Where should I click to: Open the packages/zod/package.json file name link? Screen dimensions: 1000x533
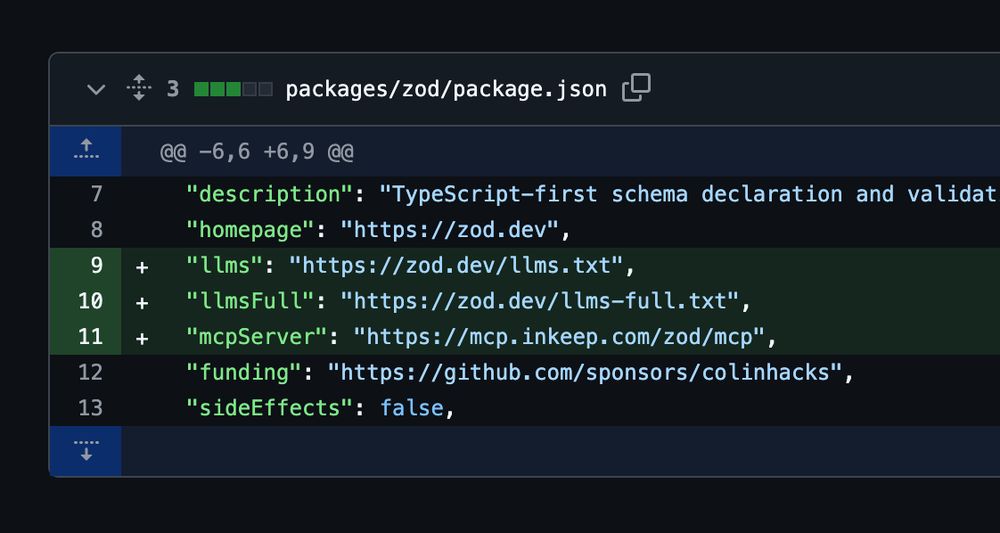click(x=446, y=89)
